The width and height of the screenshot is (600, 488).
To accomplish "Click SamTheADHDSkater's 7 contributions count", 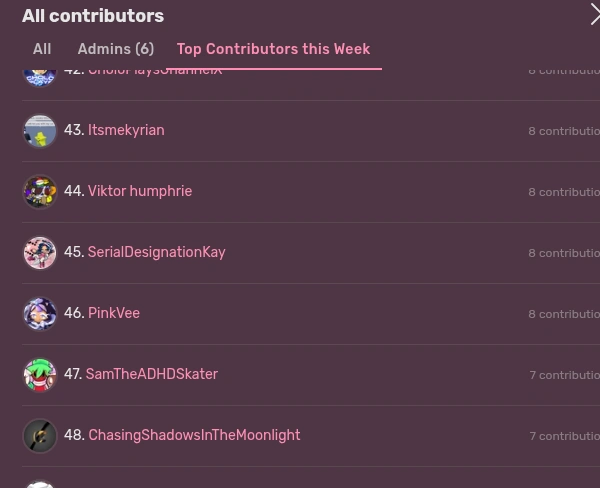I will pos(565,375).
